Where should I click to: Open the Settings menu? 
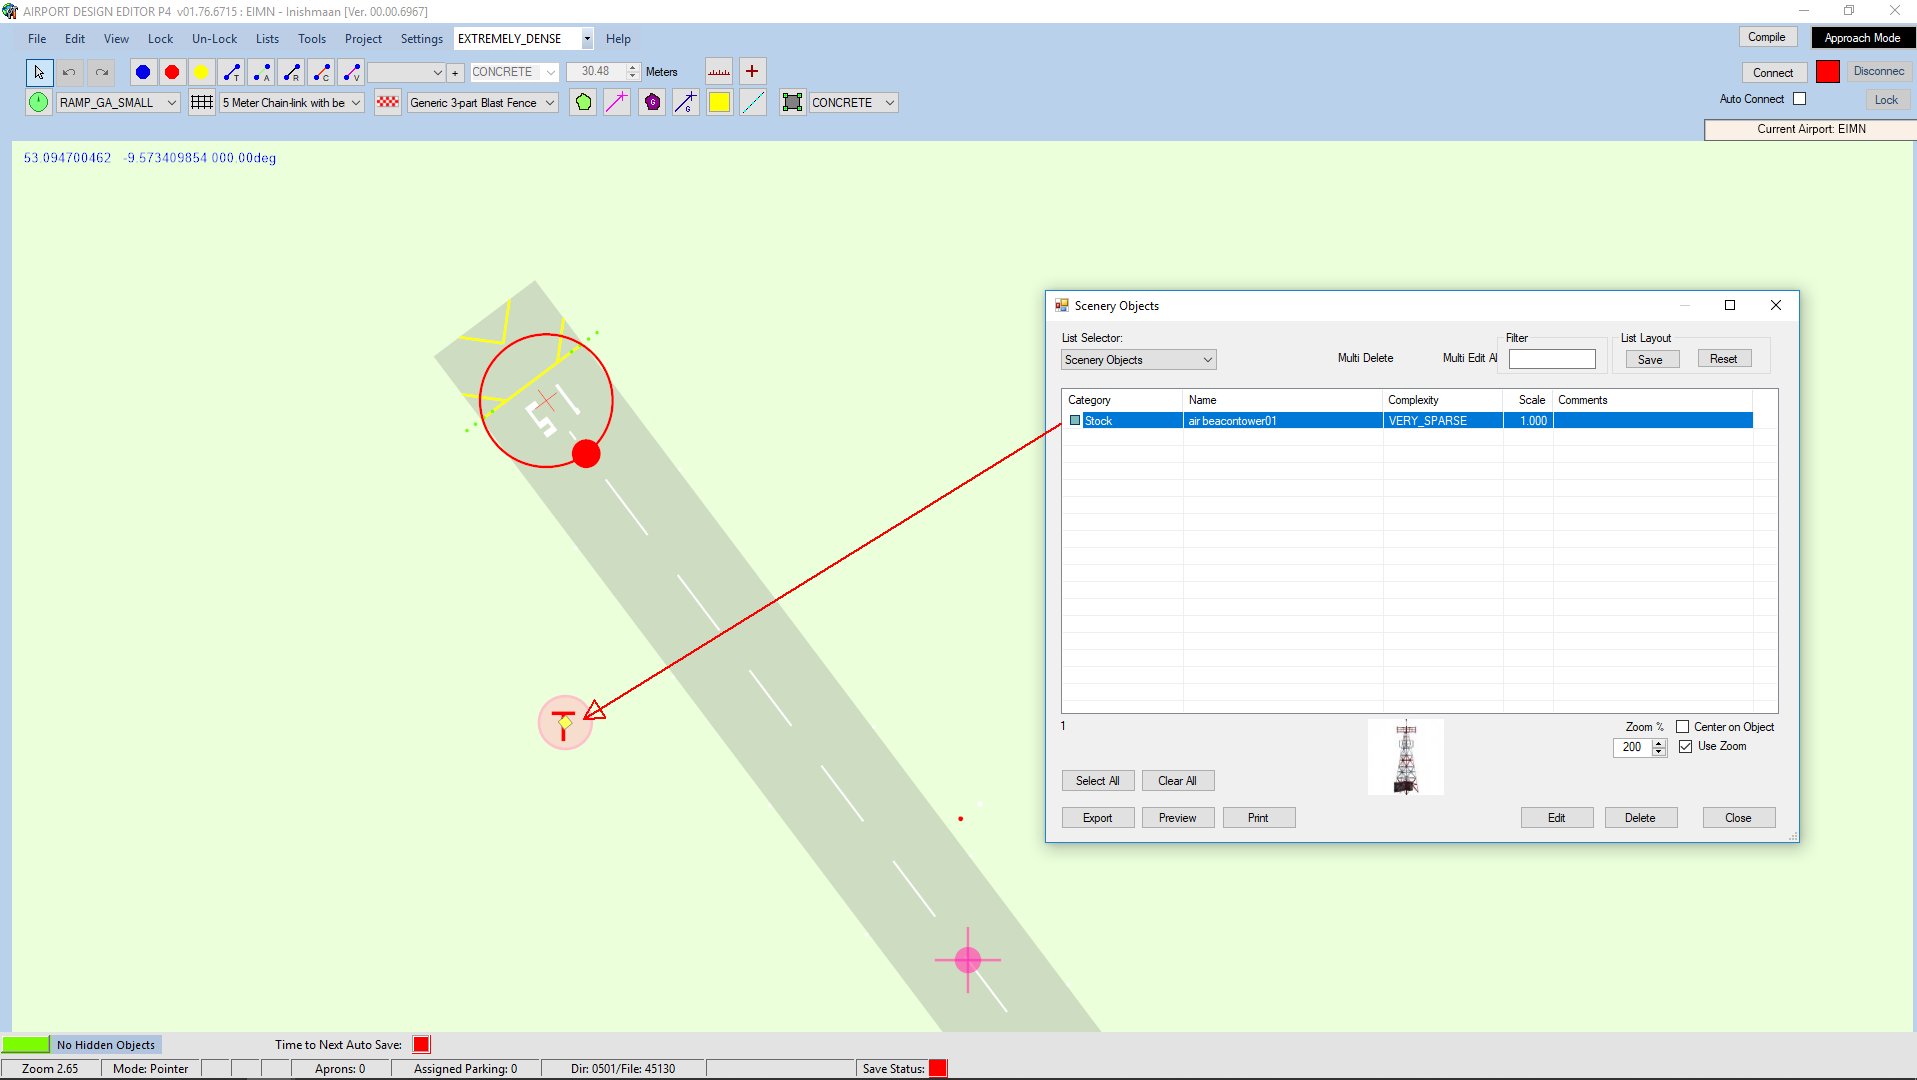(x=421, y=39)
